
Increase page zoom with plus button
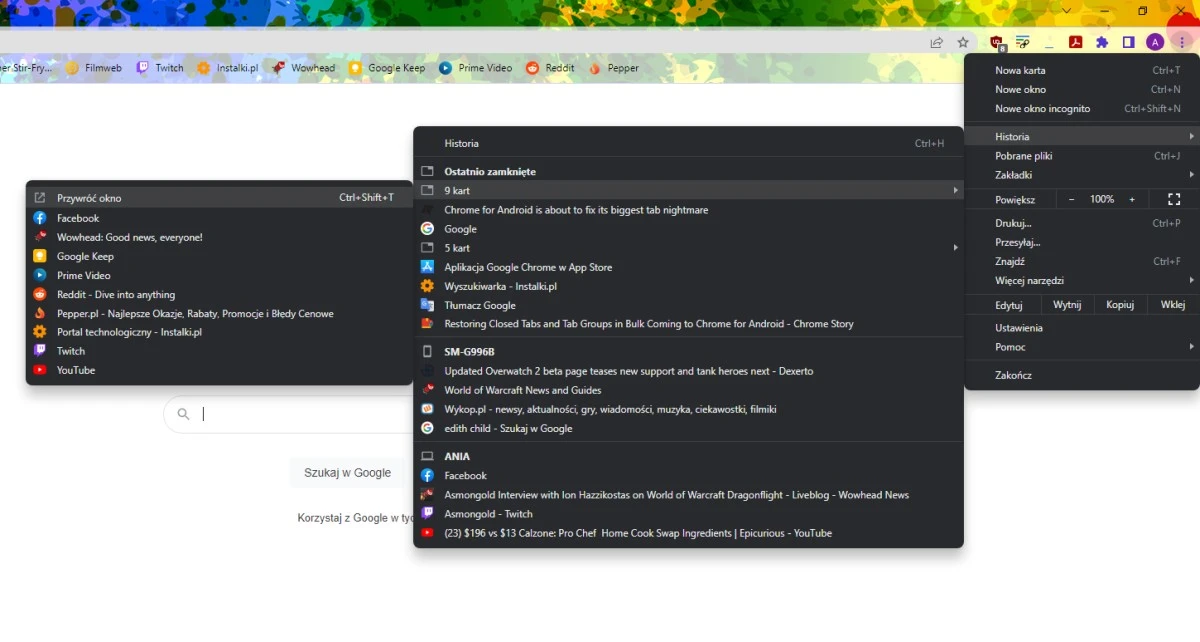tap(1132, 200)
